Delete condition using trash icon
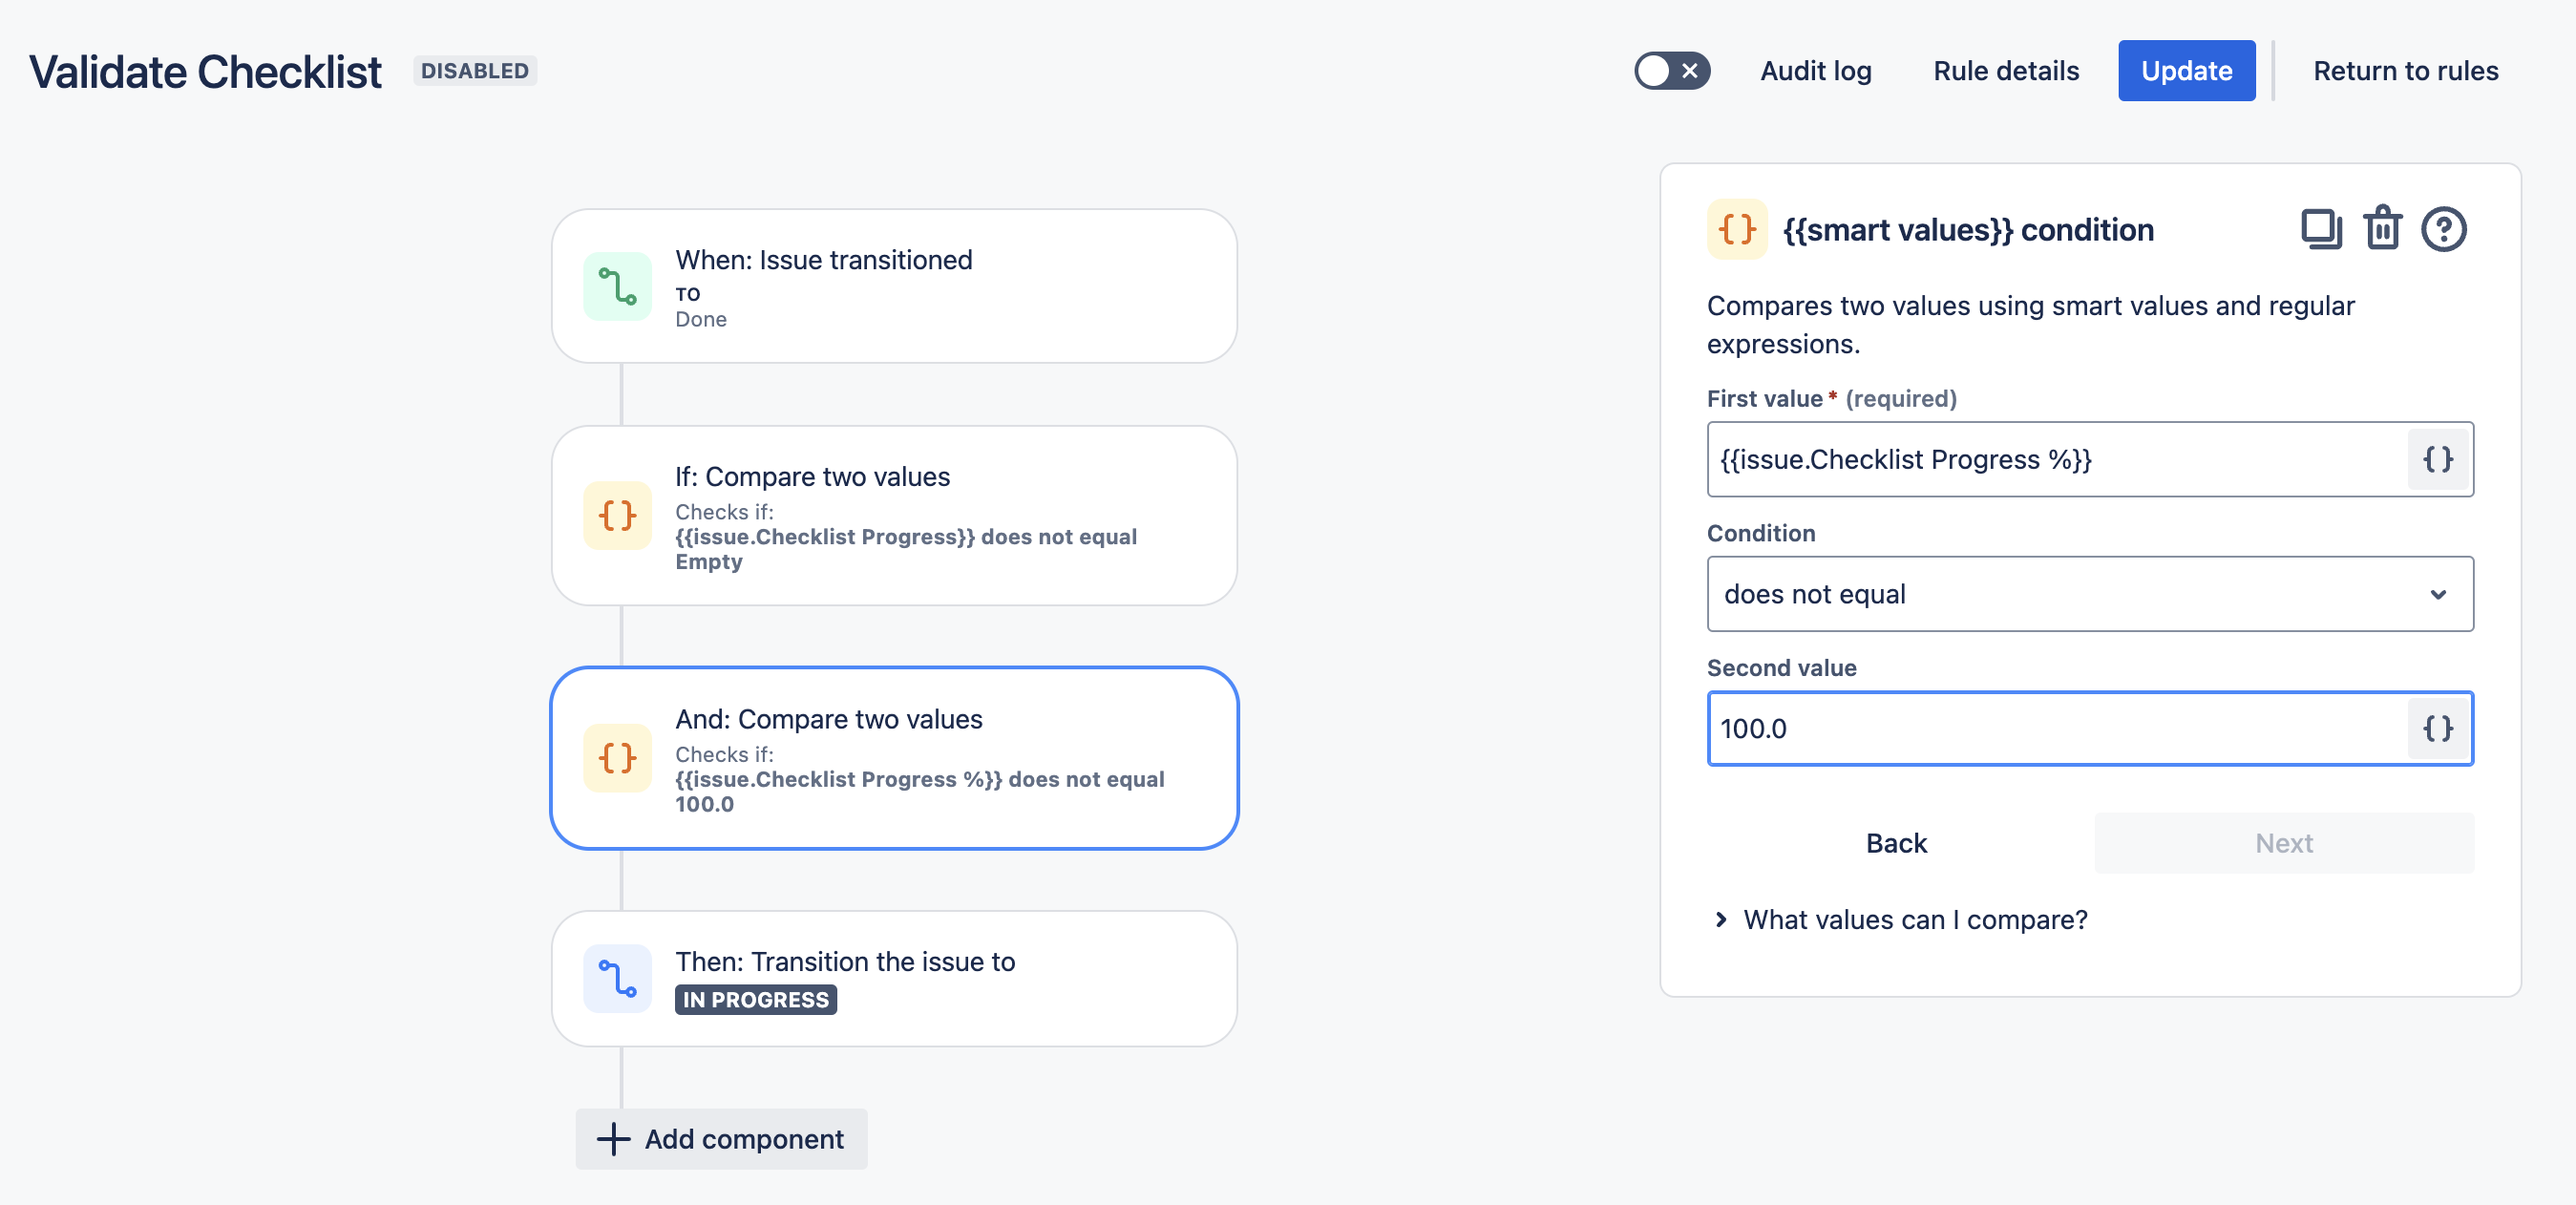The width and height of the screenshot is (2576, 1205). pyautogui.click(x=2382, y=229)
